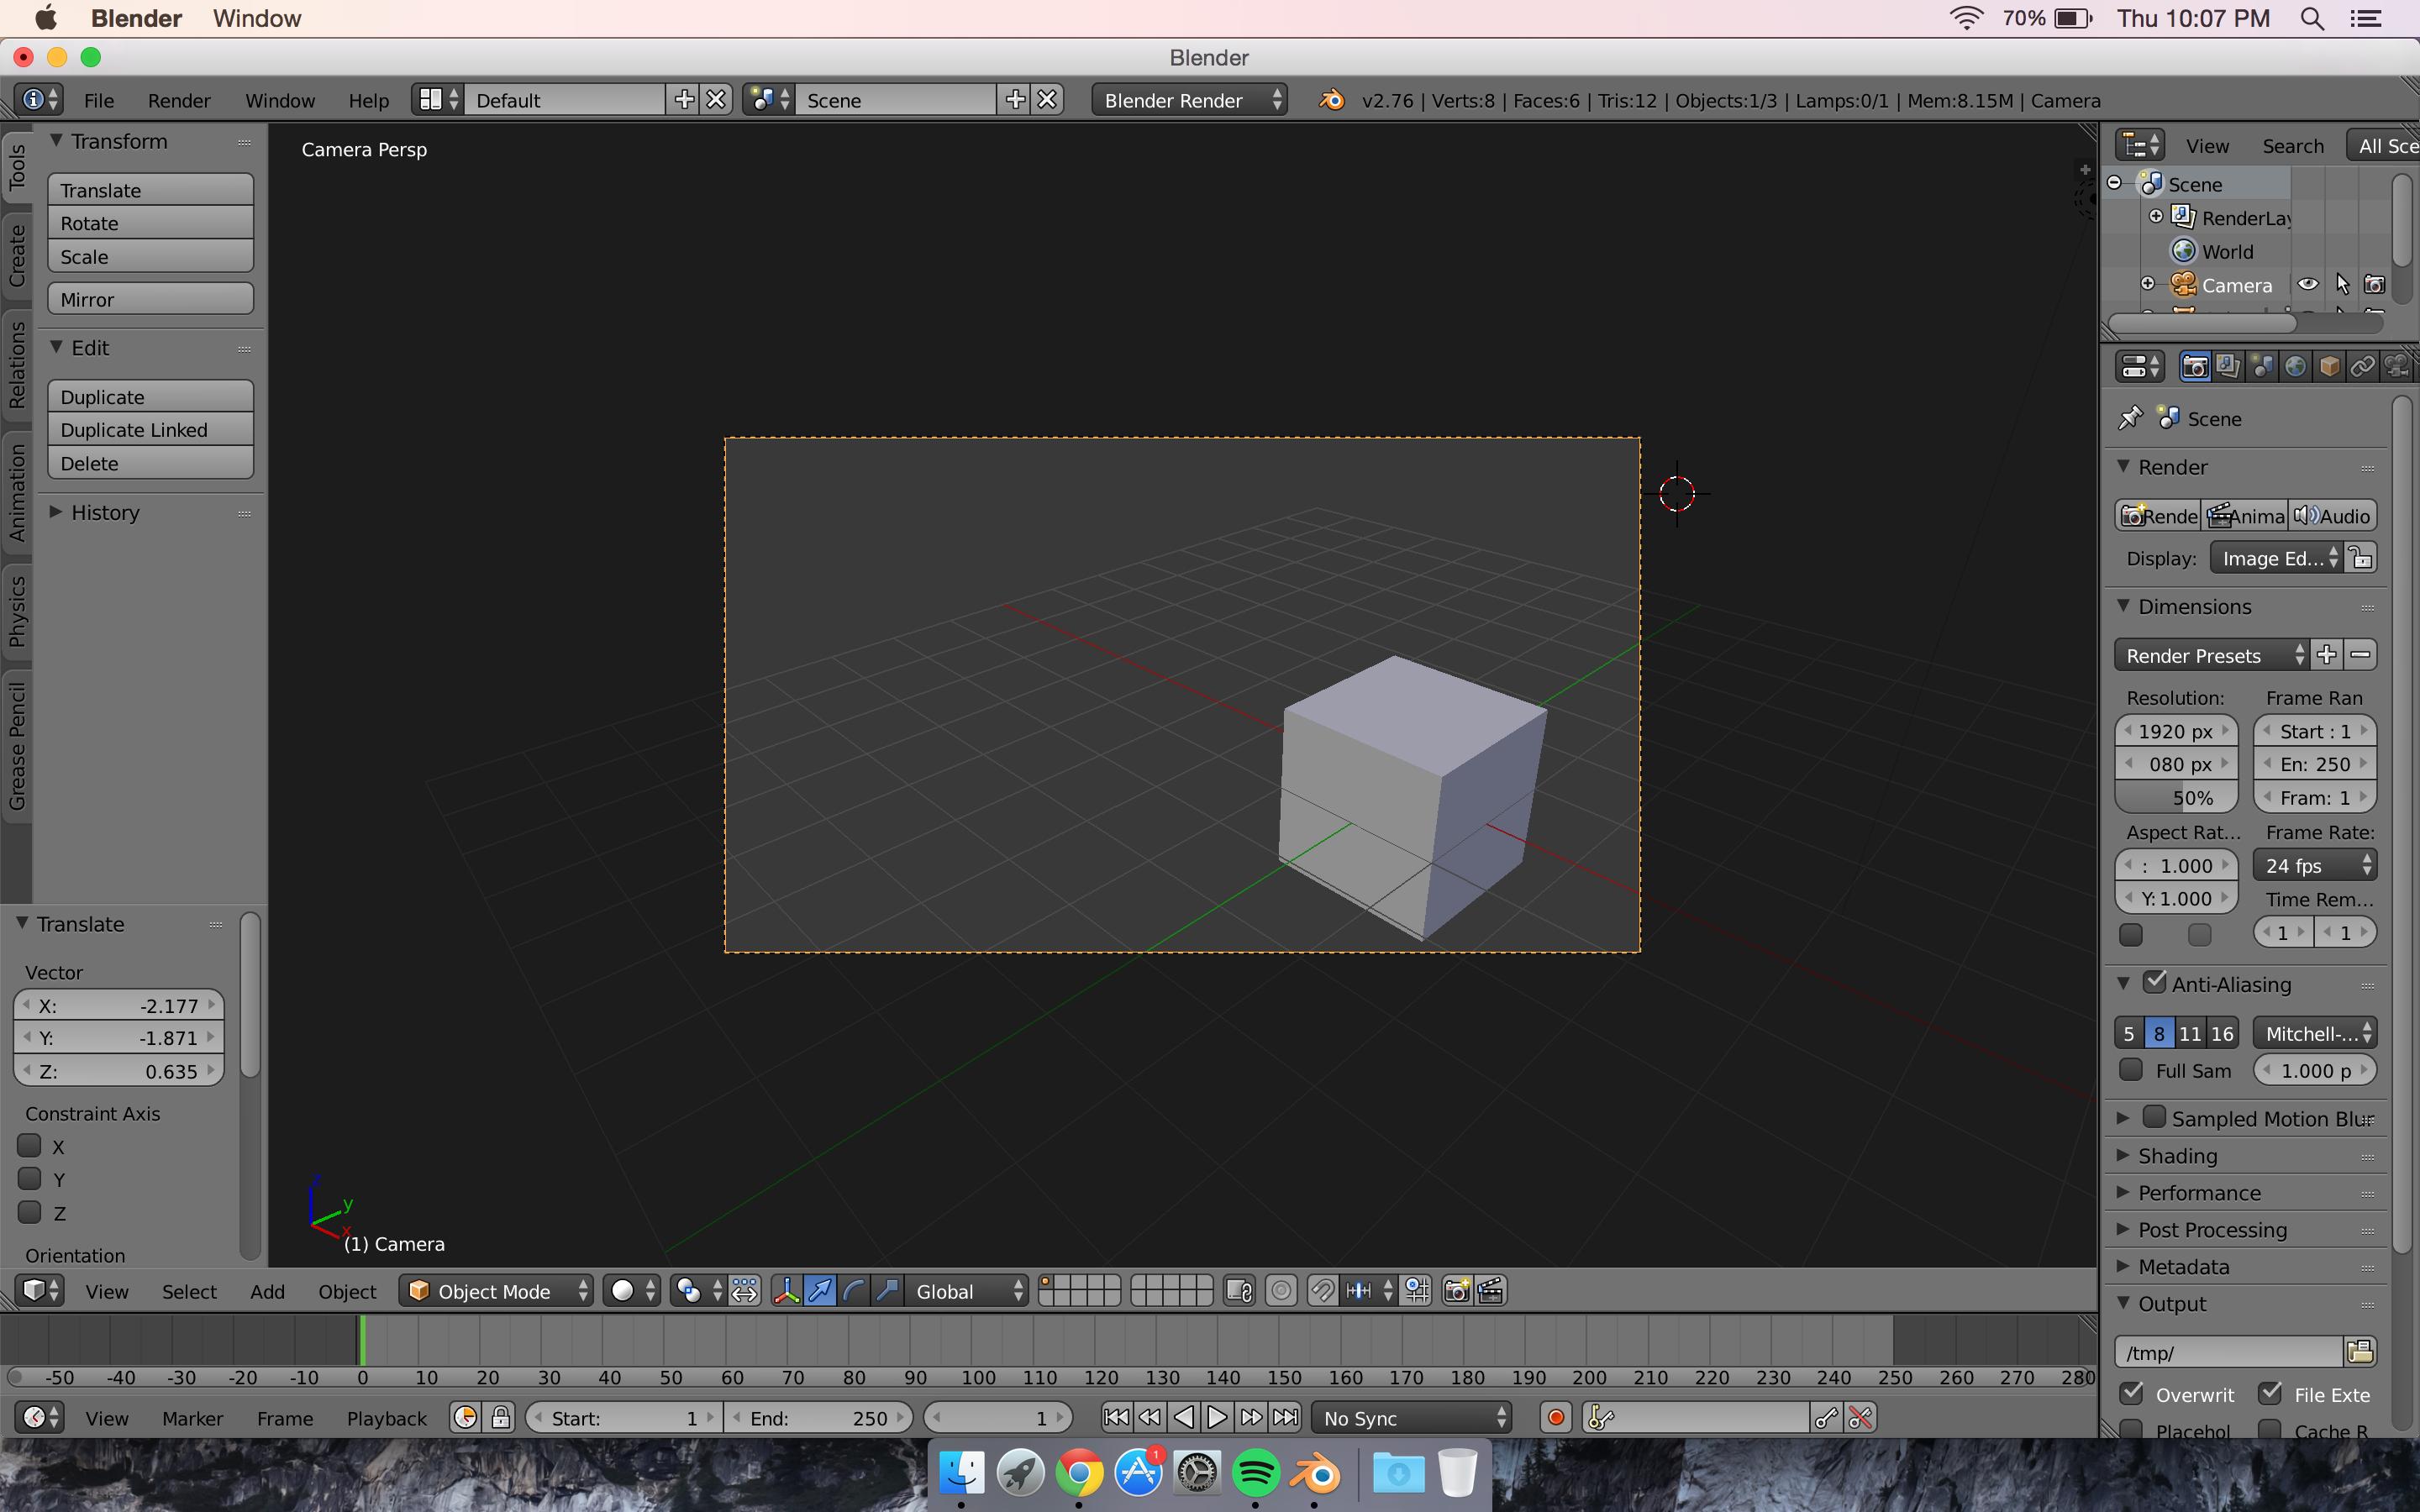The image size is (2420, 1512).
Task: Enable the Y constraint axis checkbox
Action: 30,1179
